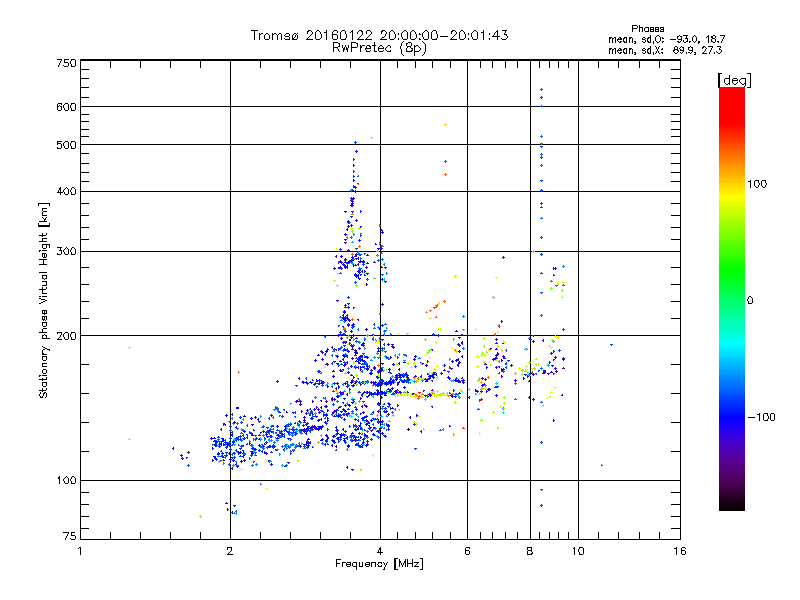Screen dimensions: 800x600
Task: Click the colorbar tick label "0"
Action: point(750,300)
